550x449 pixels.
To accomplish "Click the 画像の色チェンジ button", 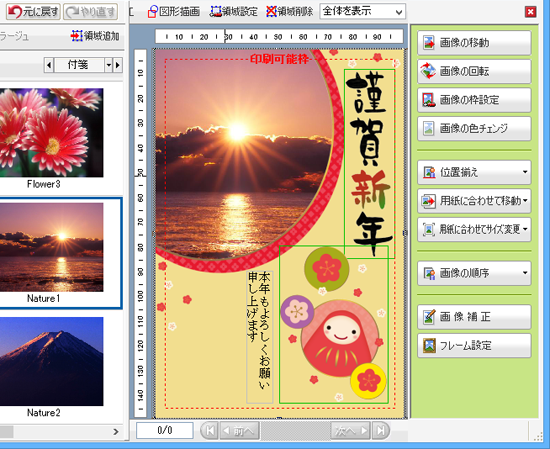I will tap(474, 128).
